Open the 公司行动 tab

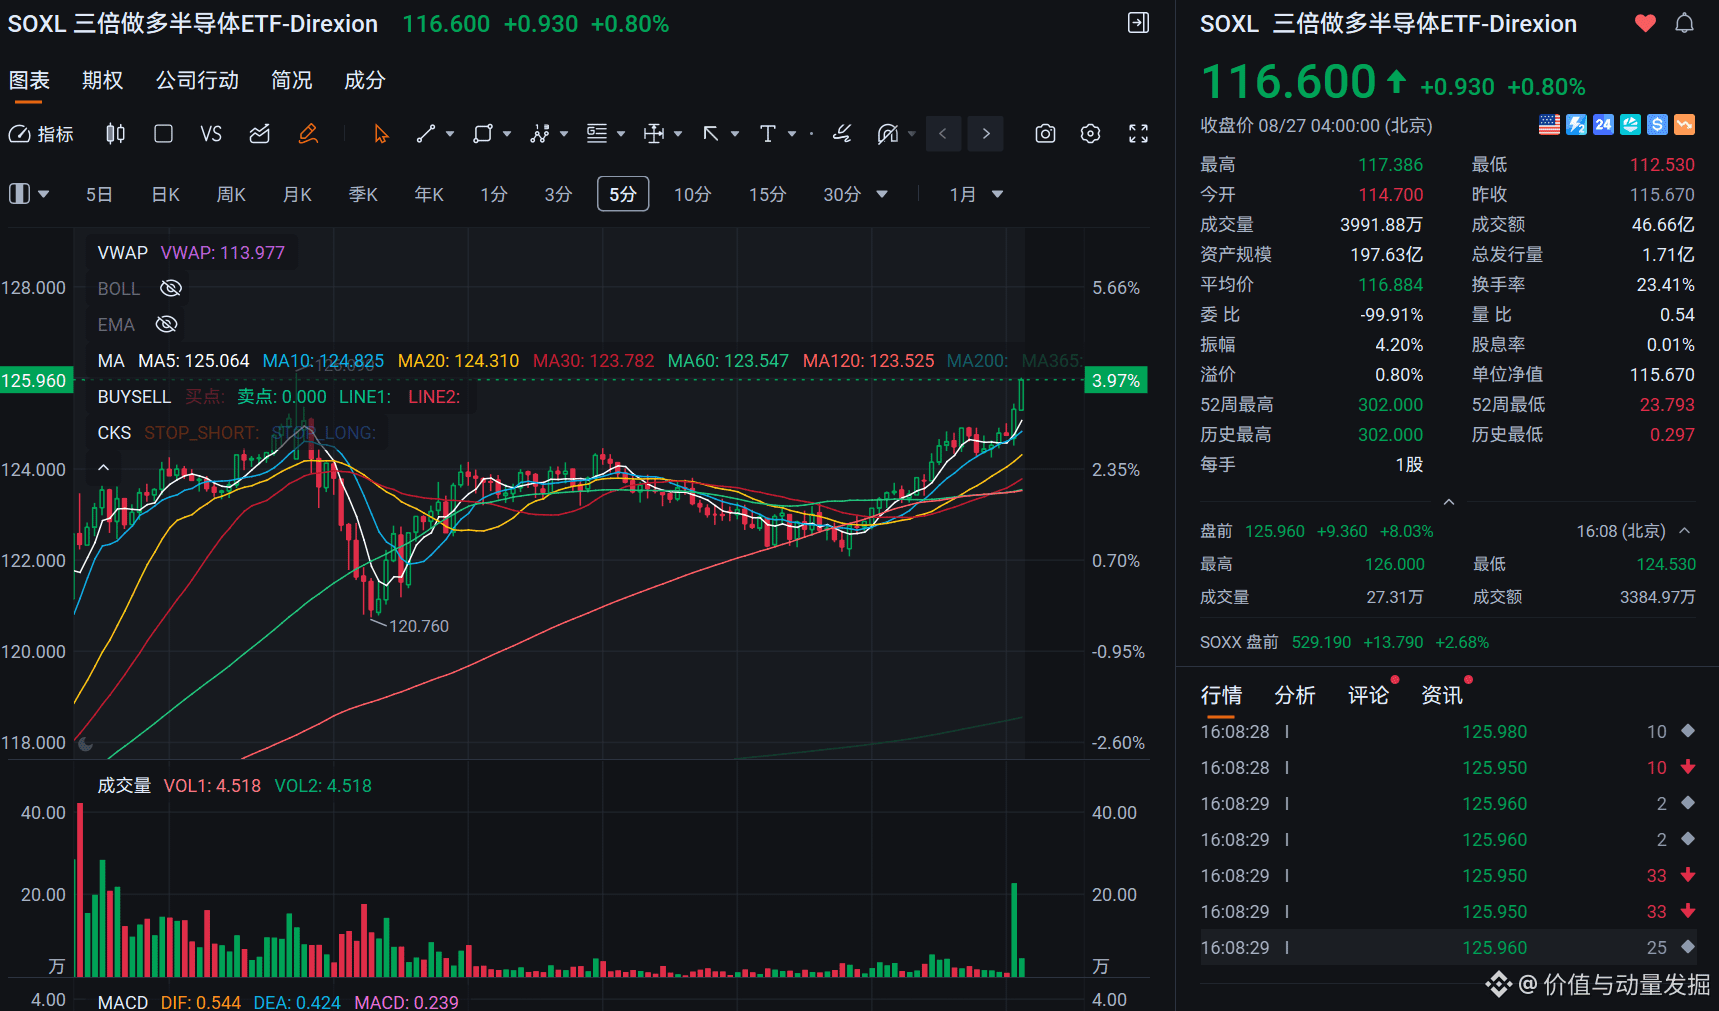click(x=197, y=81)
